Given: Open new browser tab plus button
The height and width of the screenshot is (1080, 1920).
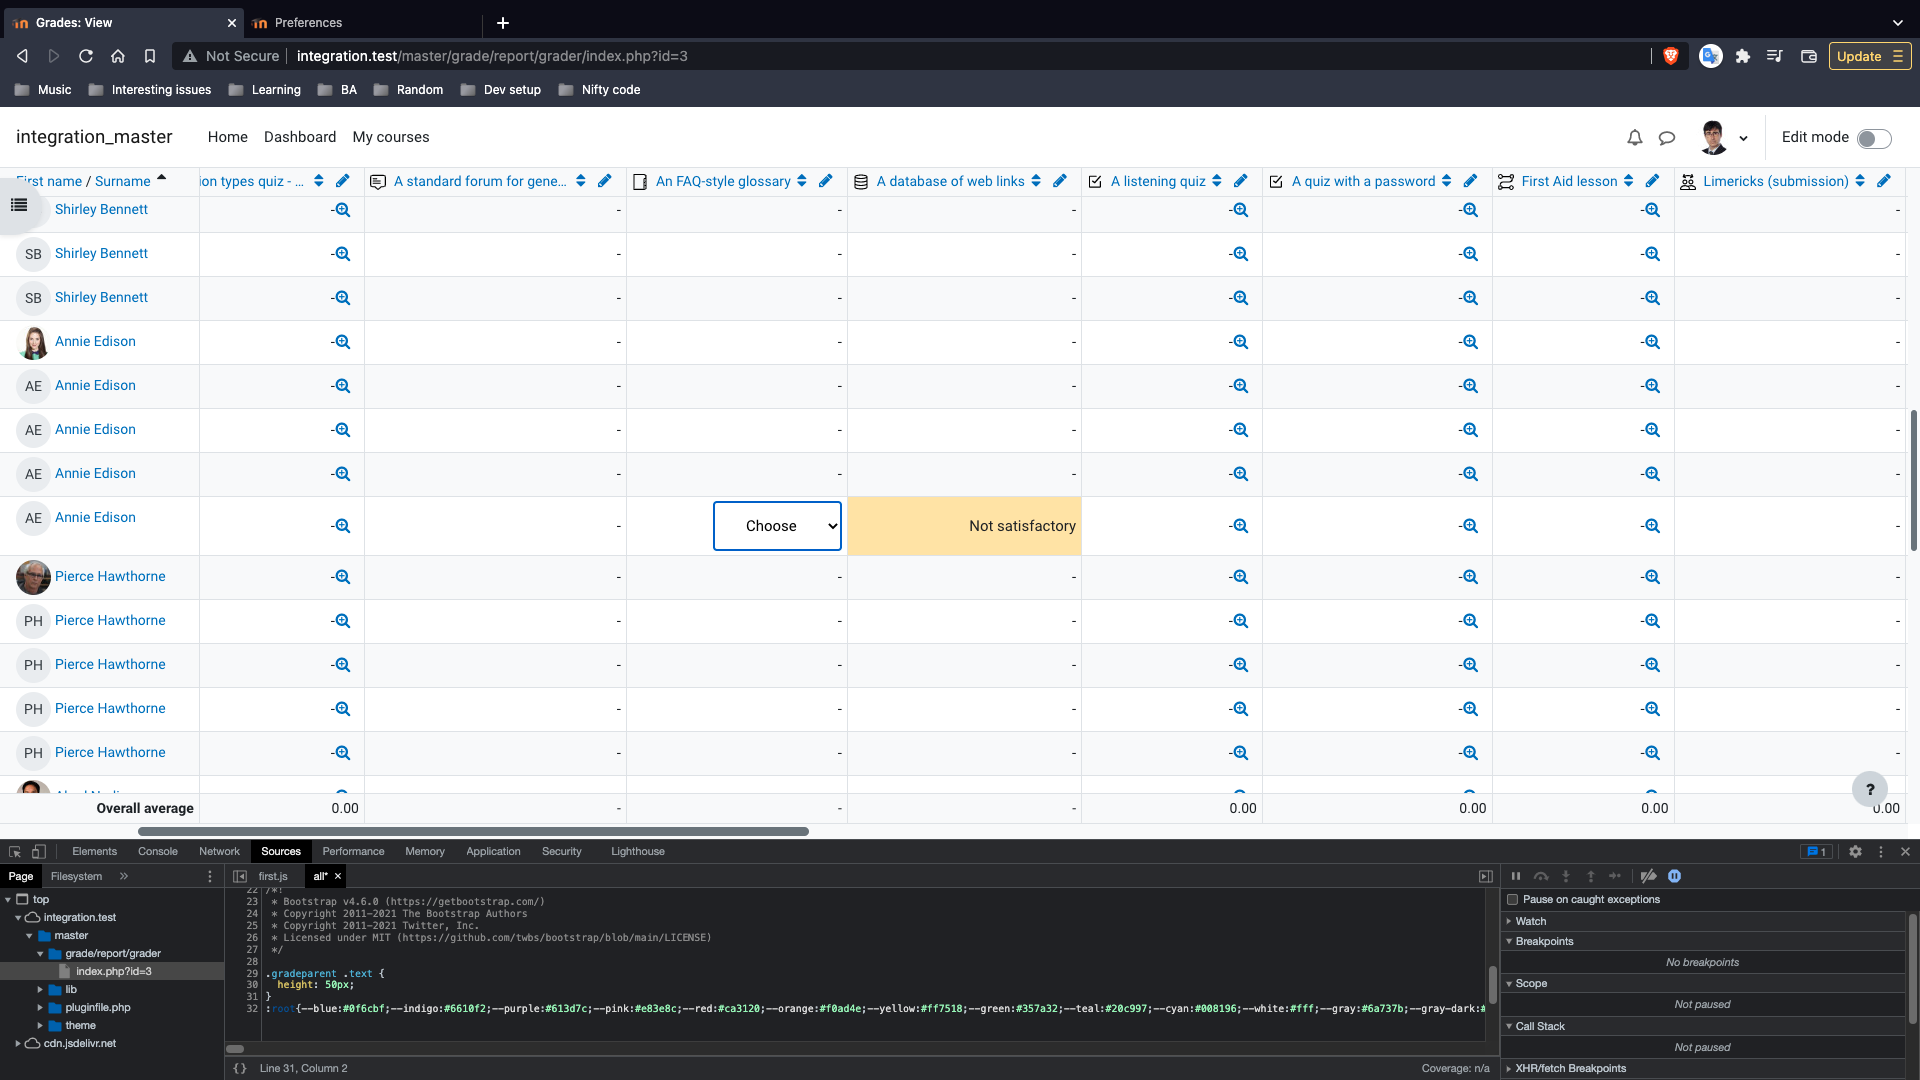Looking at the screenshot, I should 503,23.
